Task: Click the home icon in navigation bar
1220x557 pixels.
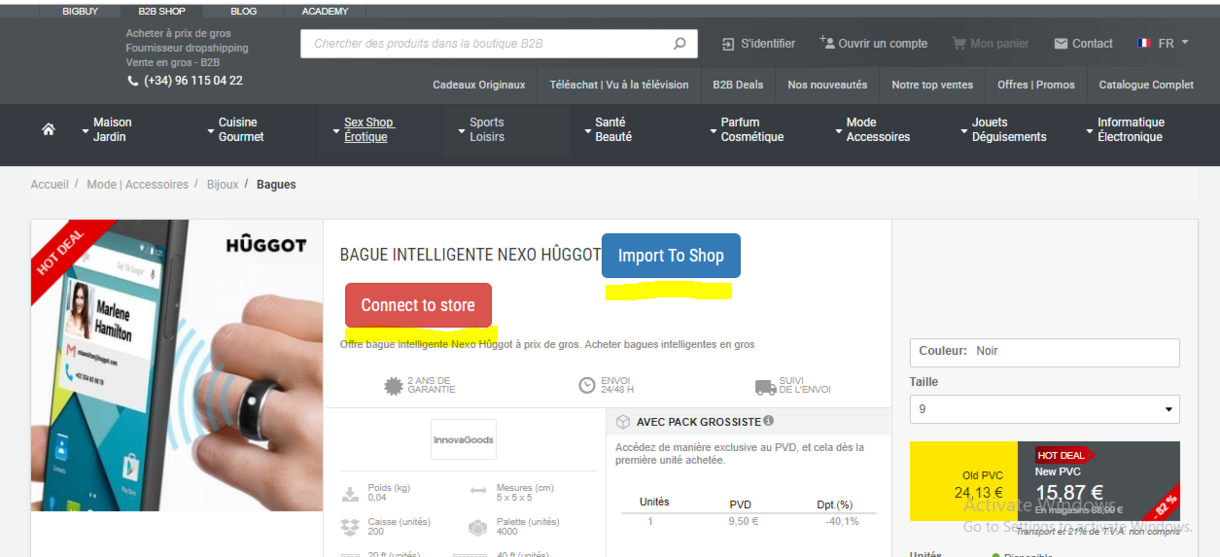Action: 48,130
